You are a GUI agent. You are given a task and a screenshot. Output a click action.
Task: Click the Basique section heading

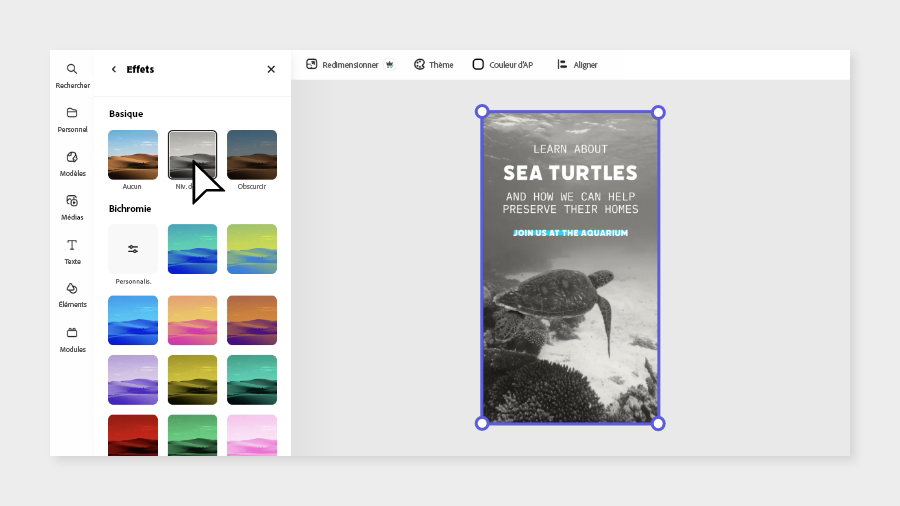point(126,114)
